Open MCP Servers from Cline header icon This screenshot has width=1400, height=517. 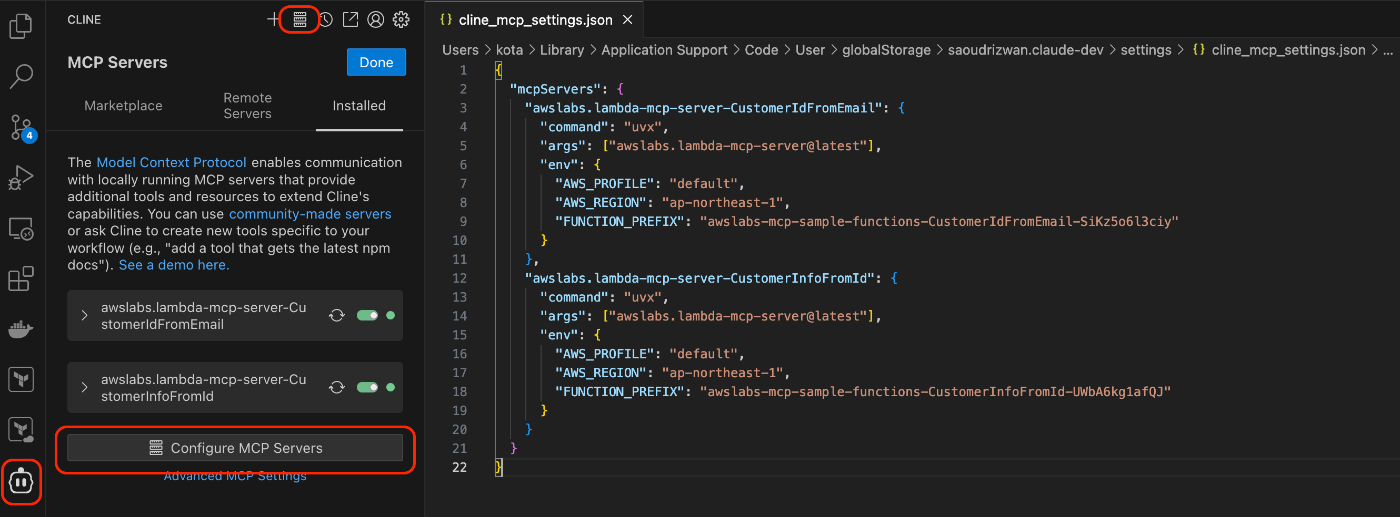[x=300, y=19]
